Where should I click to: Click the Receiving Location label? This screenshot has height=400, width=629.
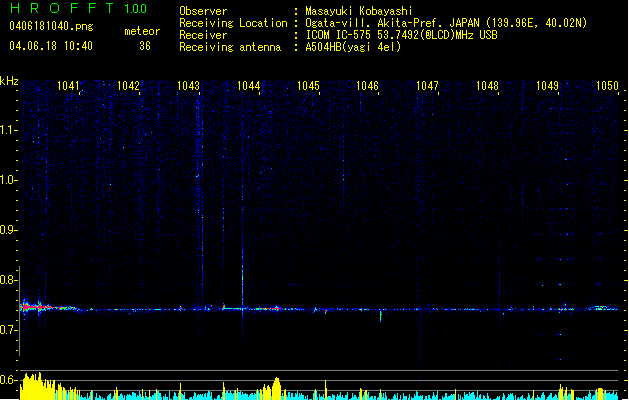233,23
